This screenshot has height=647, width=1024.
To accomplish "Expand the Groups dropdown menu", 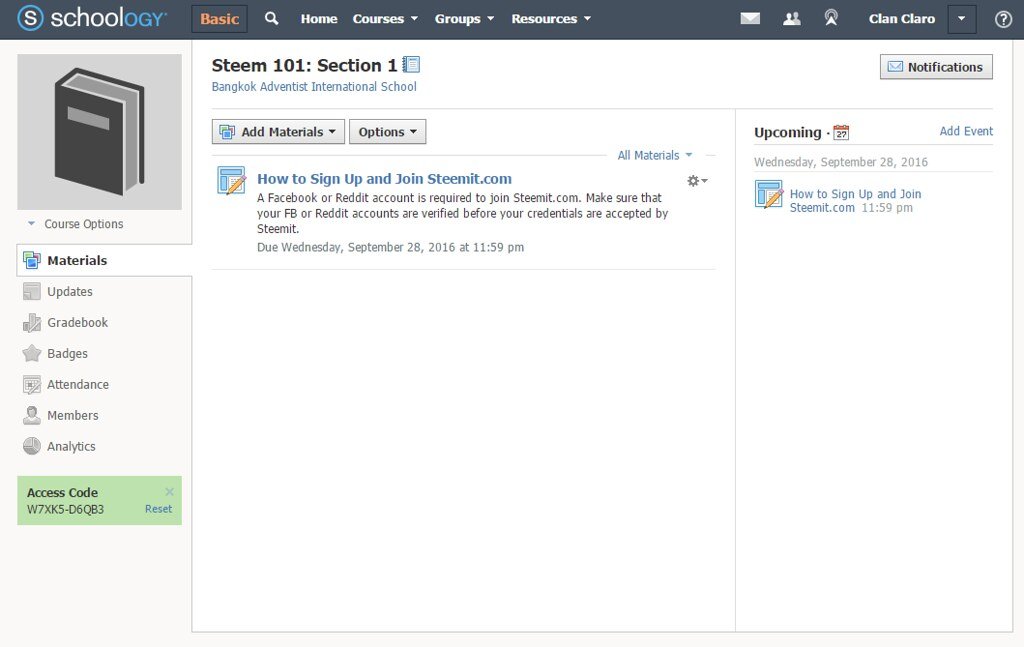I will coord(464,19).
